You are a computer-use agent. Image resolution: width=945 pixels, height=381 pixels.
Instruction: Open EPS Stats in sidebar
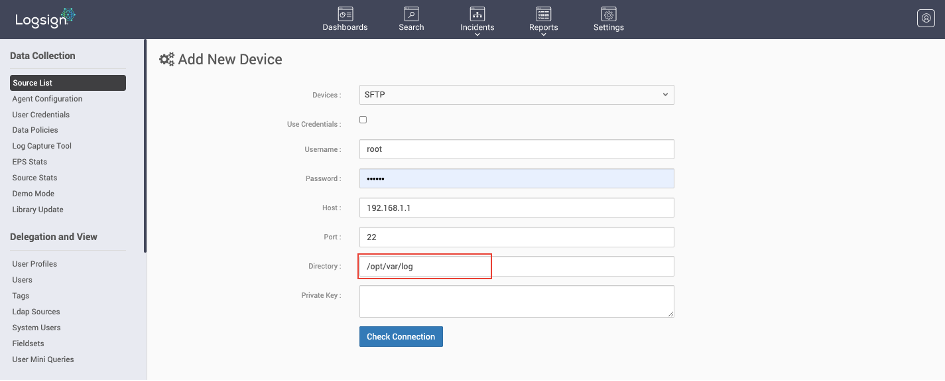coord(30,162)
